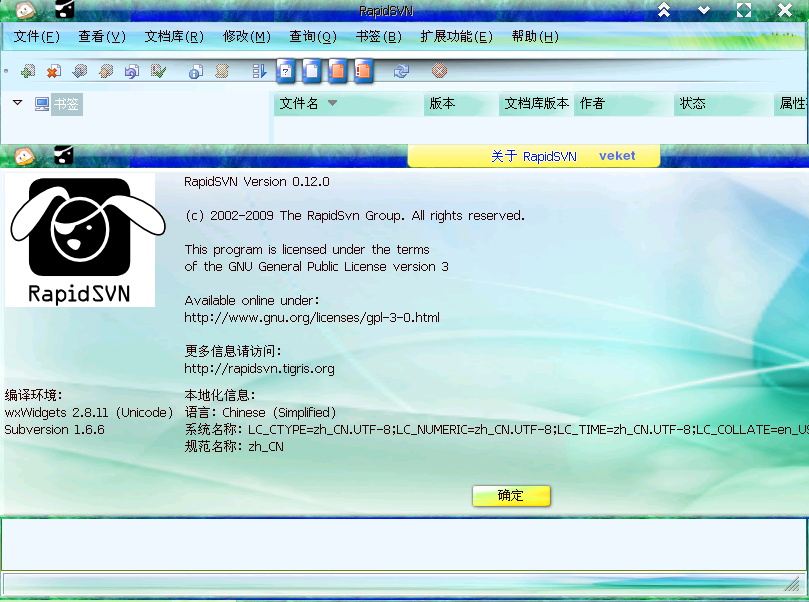Open the 文件(F) menu
Image resolution: width=809 pixels, height=602 pixels.
(37, 37)
